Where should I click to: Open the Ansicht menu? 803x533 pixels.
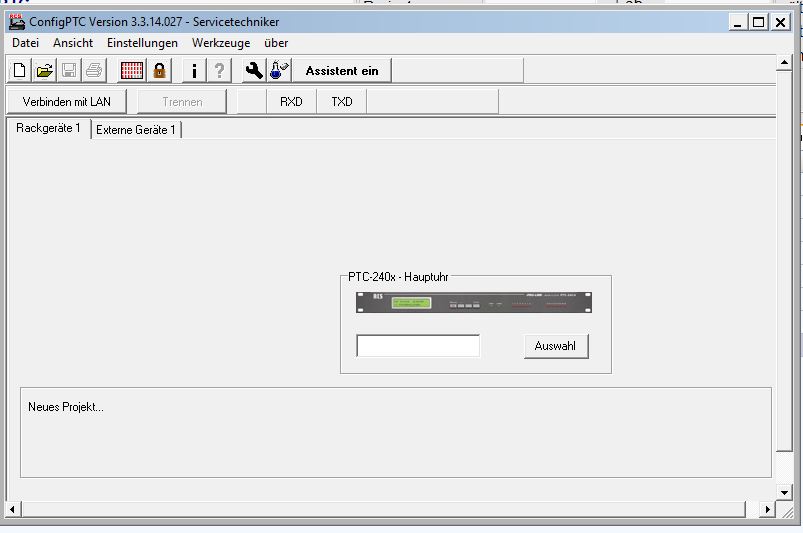click(73, 43)
